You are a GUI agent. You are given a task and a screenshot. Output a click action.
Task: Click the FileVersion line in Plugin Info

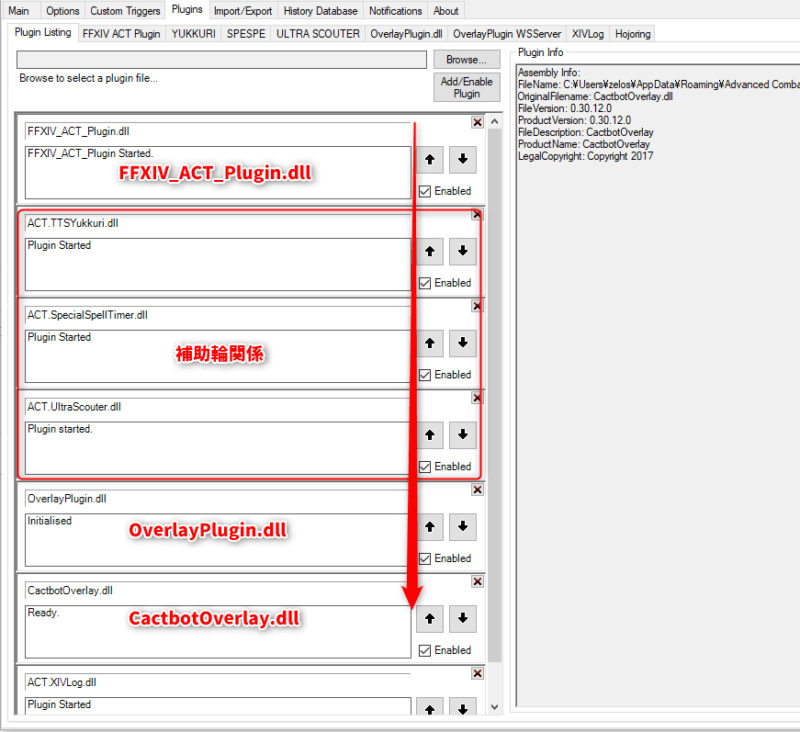(565, 108)
